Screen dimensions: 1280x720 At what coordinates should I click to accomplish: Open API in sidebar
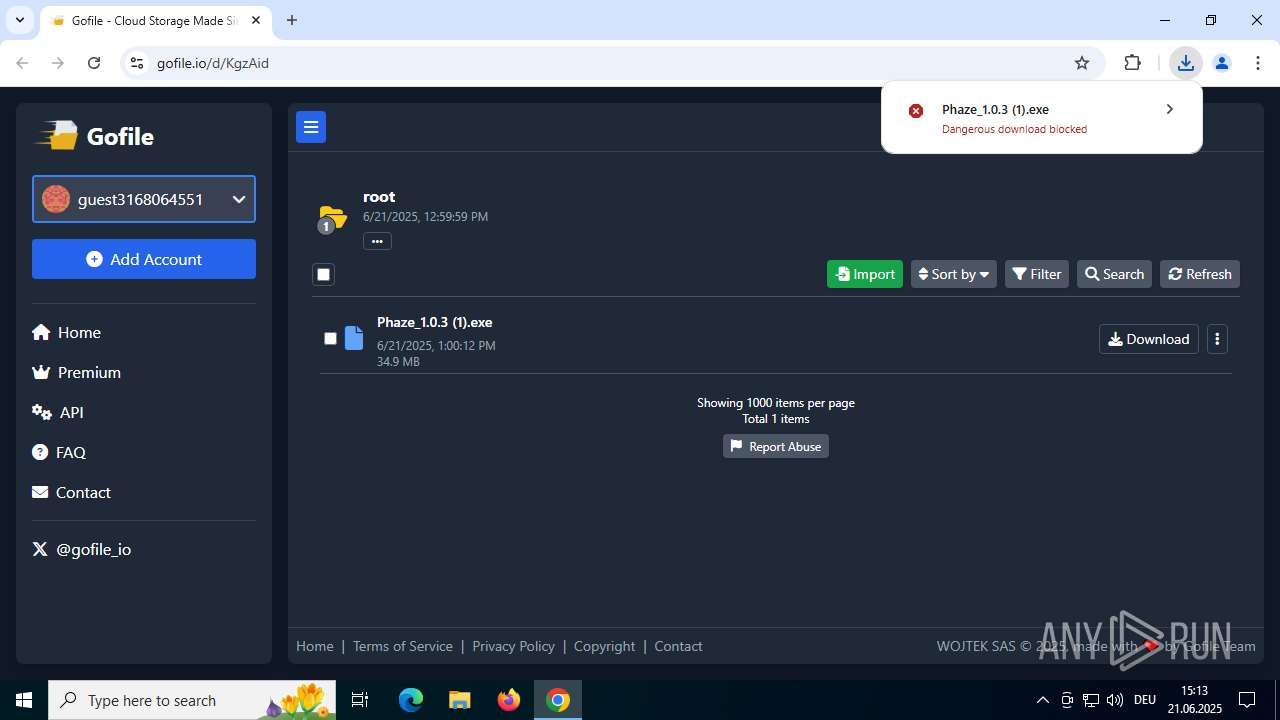[x=58, y=412]
